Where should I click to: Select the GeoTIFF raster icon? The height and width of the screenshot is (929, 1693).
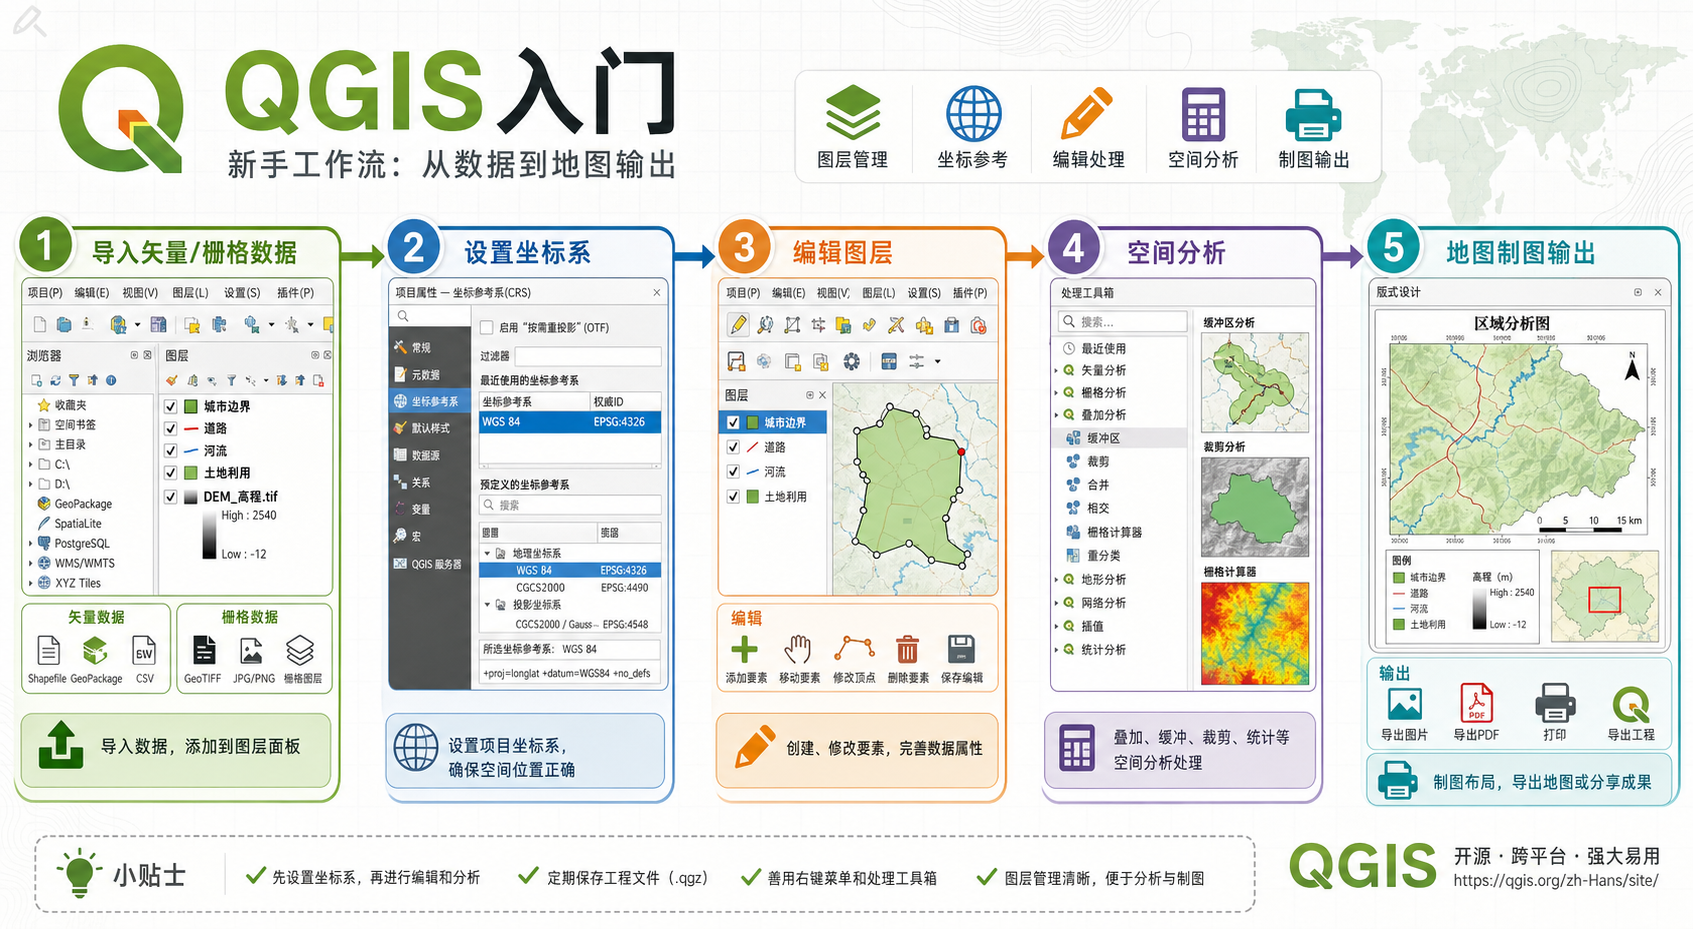(204, 651)
